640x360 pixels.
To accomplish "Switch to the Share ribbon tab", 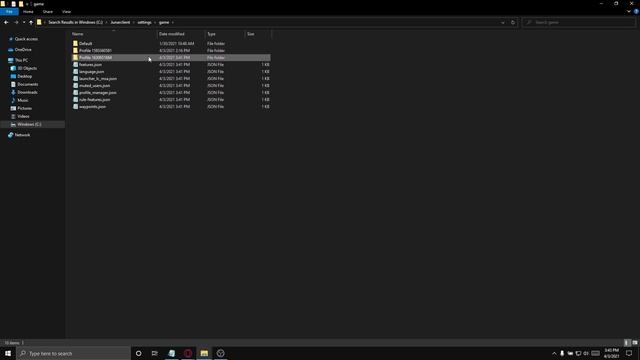I will click(x=48, y=12).
